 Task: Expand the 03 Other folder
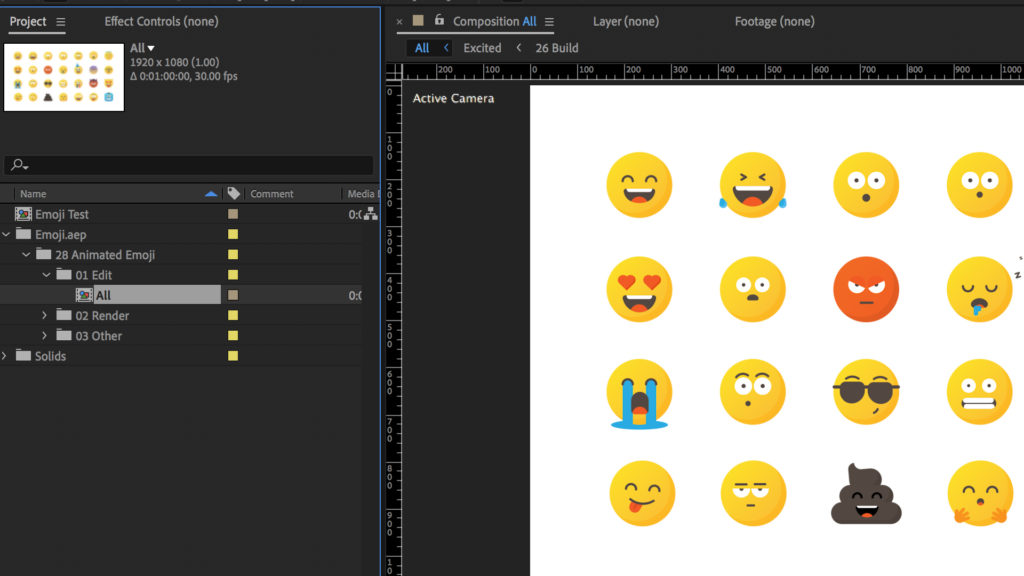tap(44, 336)
